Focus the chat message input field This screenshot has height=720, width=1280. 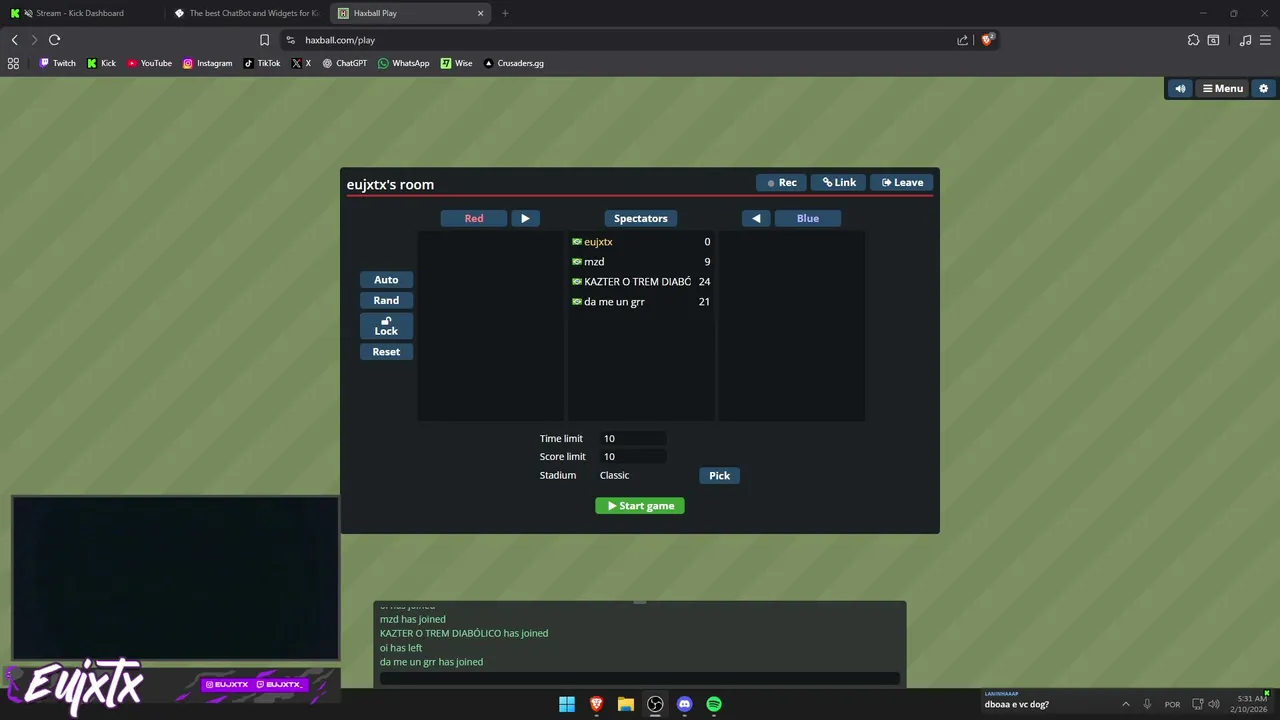(x=640, y=679)
